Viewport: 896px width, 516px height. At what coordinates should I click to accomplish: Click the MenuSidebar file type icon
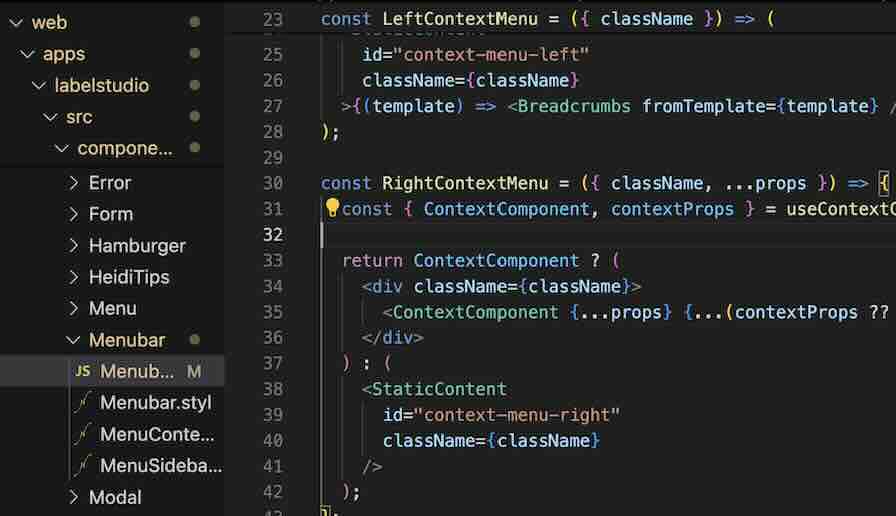pyautogui.click(x=82, y=466)
